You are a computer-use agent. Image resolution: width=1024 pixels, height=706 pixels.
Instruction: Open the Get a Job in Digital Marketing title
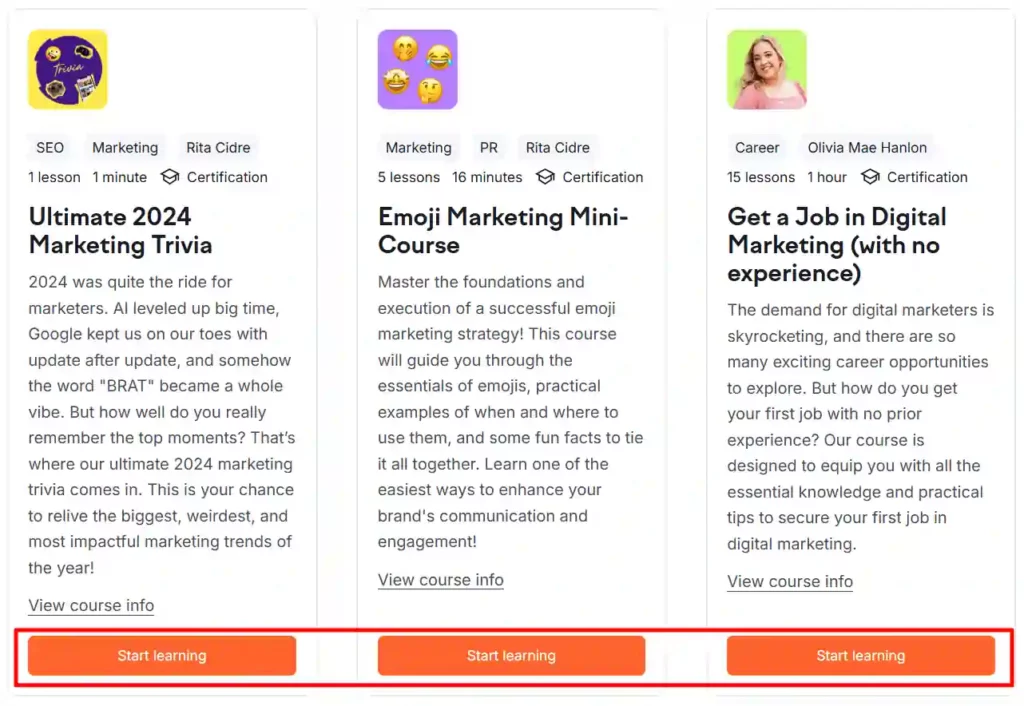[x=836, y=244]
